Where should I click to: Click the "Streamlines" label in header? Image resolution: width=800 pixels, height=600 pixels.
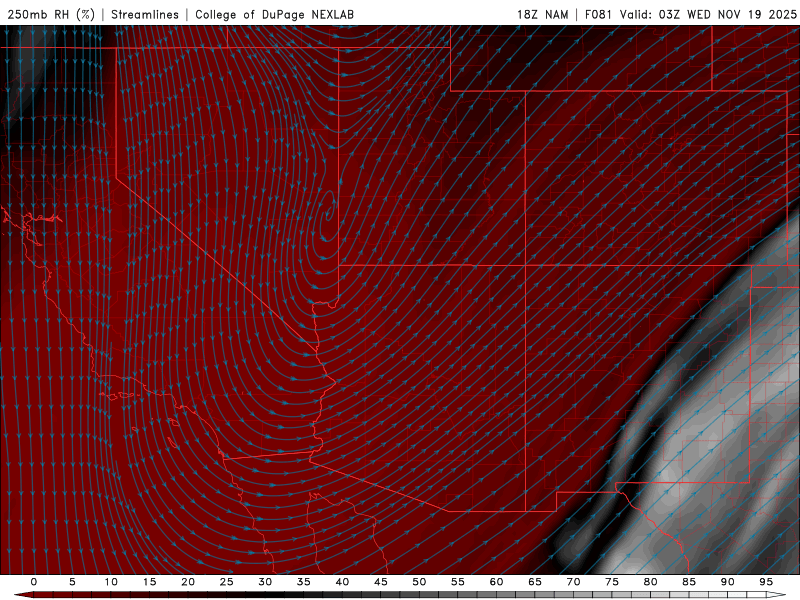point(145,14)
